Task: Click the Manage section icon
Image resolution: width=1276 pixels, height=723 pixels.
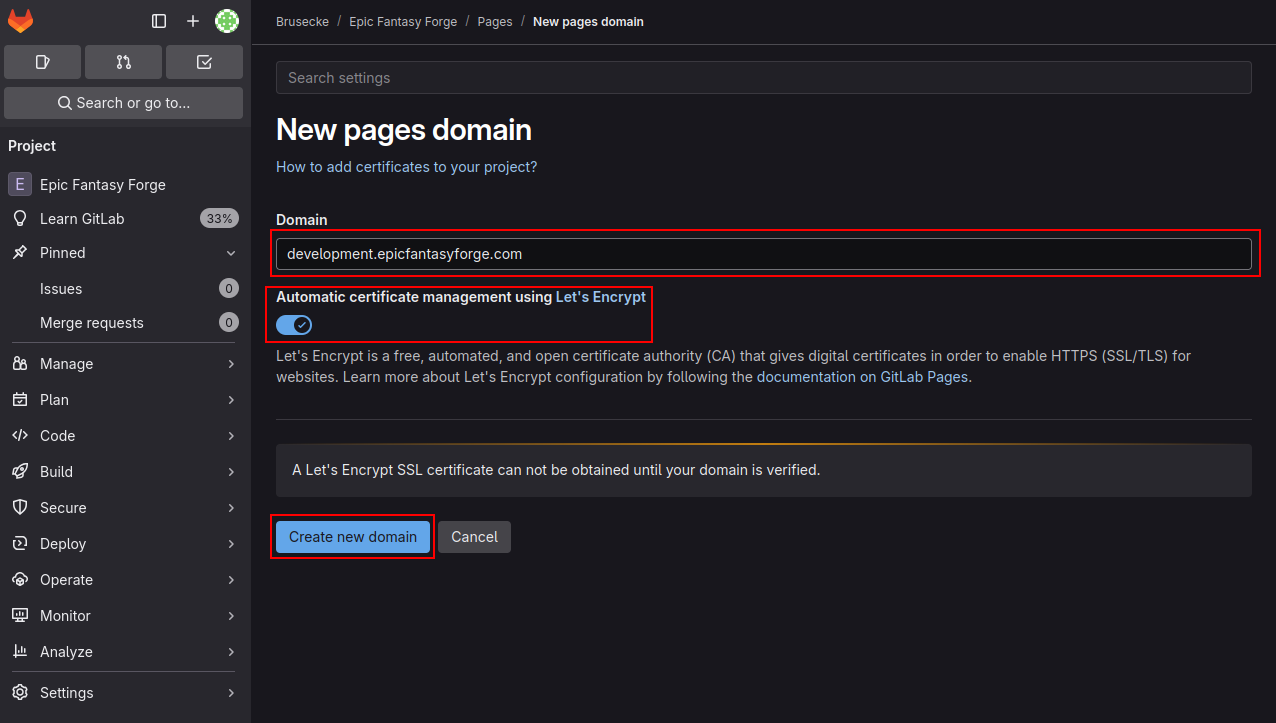Action: (x=20, y=364)
